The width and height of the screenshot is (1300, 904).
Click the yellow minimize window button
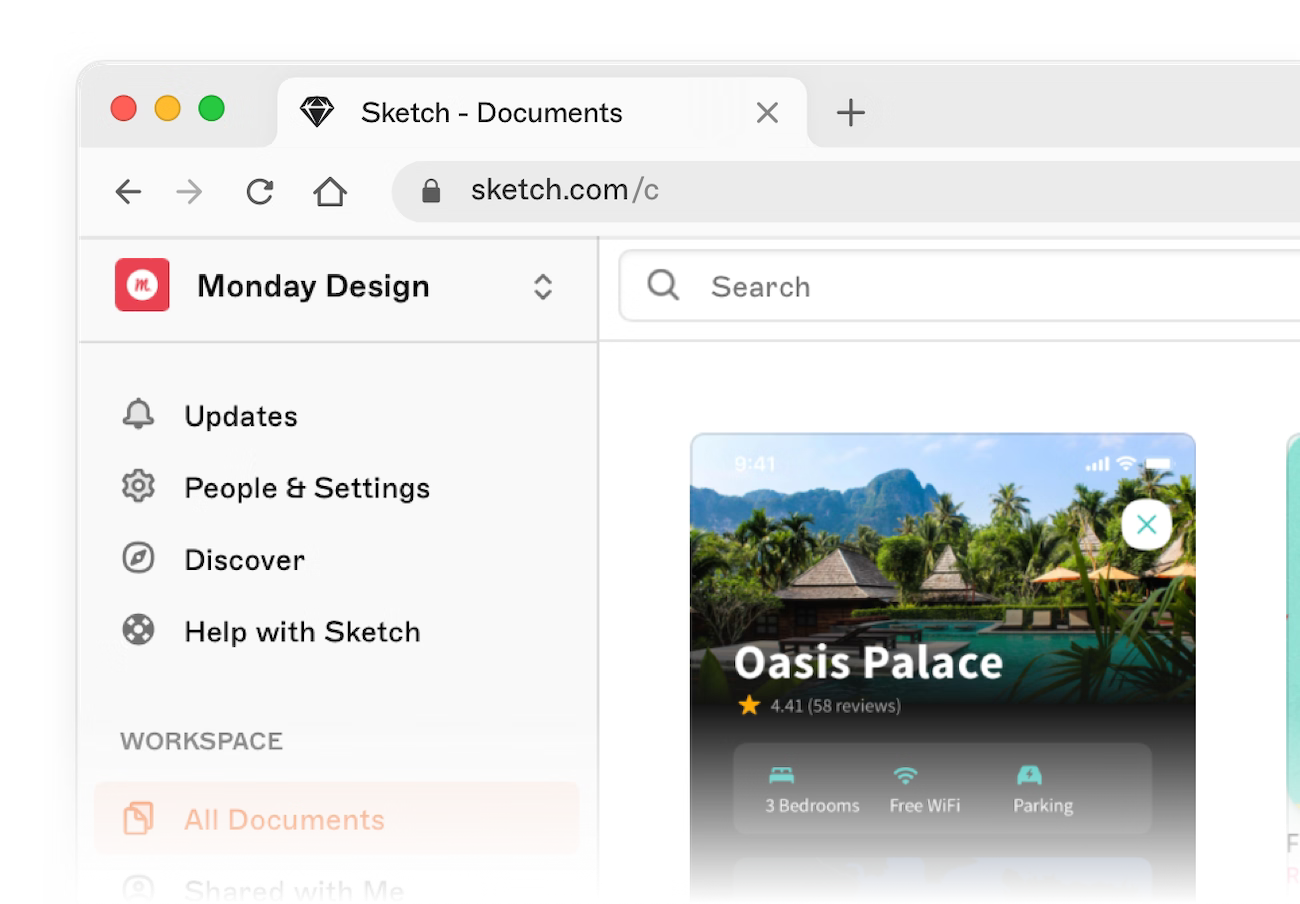pyautogui.click(x=167, y=108)
